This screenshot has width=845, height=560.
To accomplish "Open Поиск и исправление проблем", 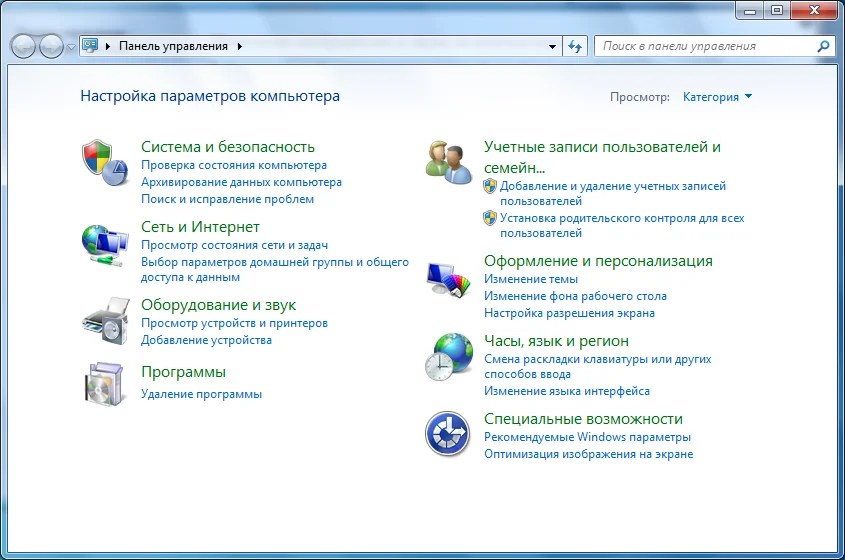I will pos(227,199).
